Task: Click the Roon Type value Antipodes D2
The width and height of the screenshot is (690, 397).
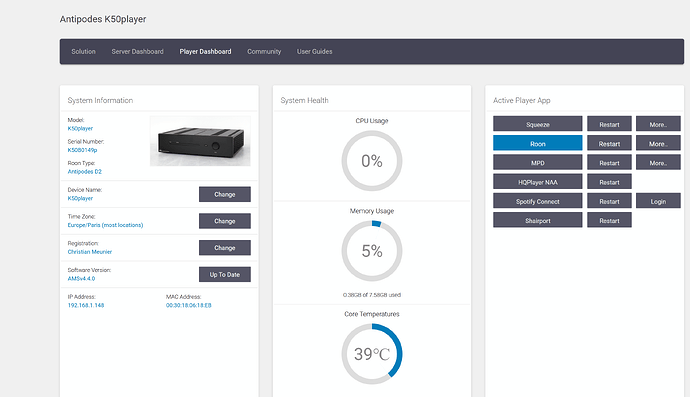Action: [84, 172]
